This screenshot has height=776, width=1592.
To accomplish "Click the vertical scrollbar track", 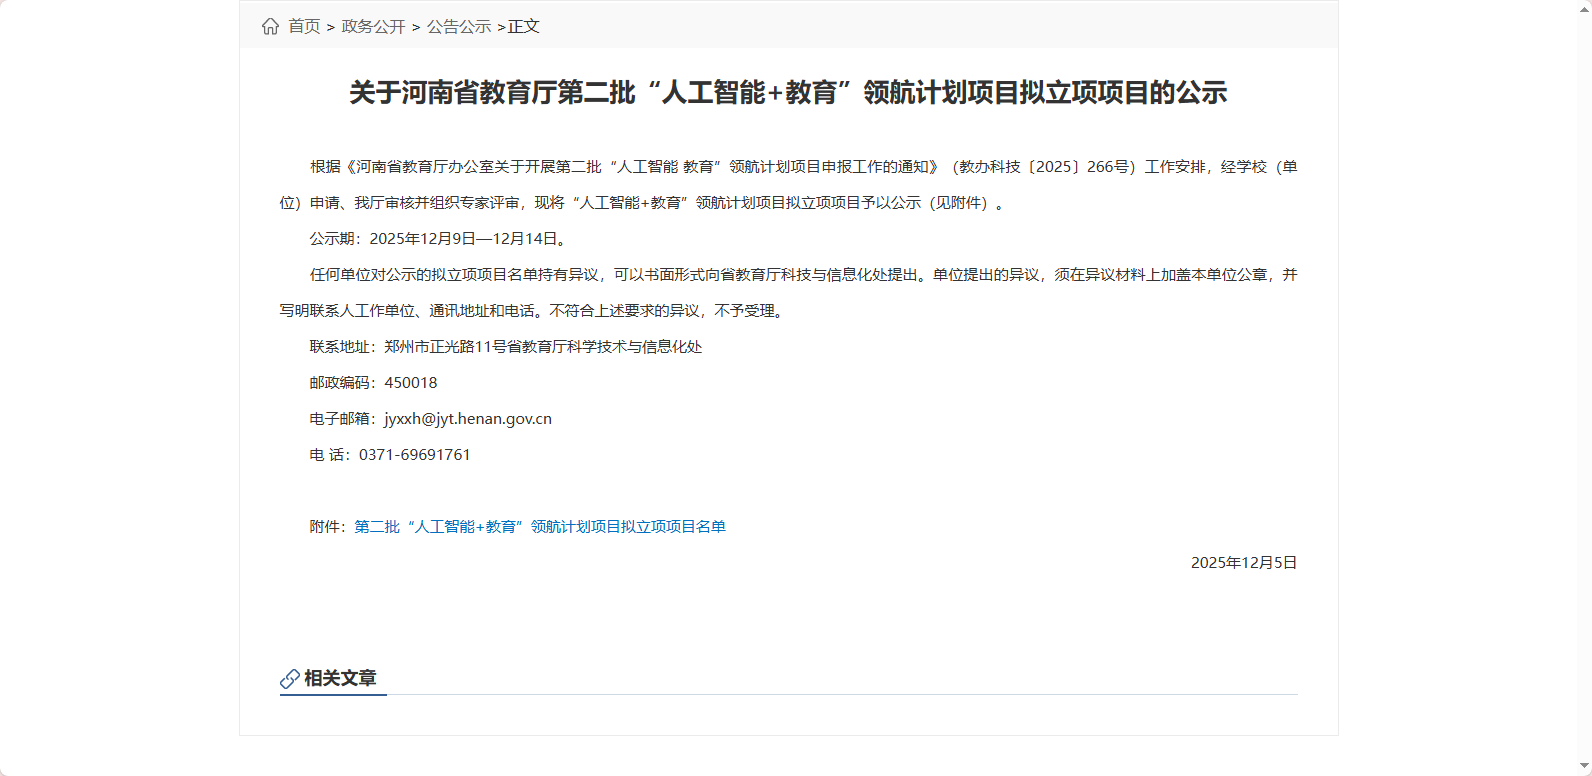I will point(1584,400).
